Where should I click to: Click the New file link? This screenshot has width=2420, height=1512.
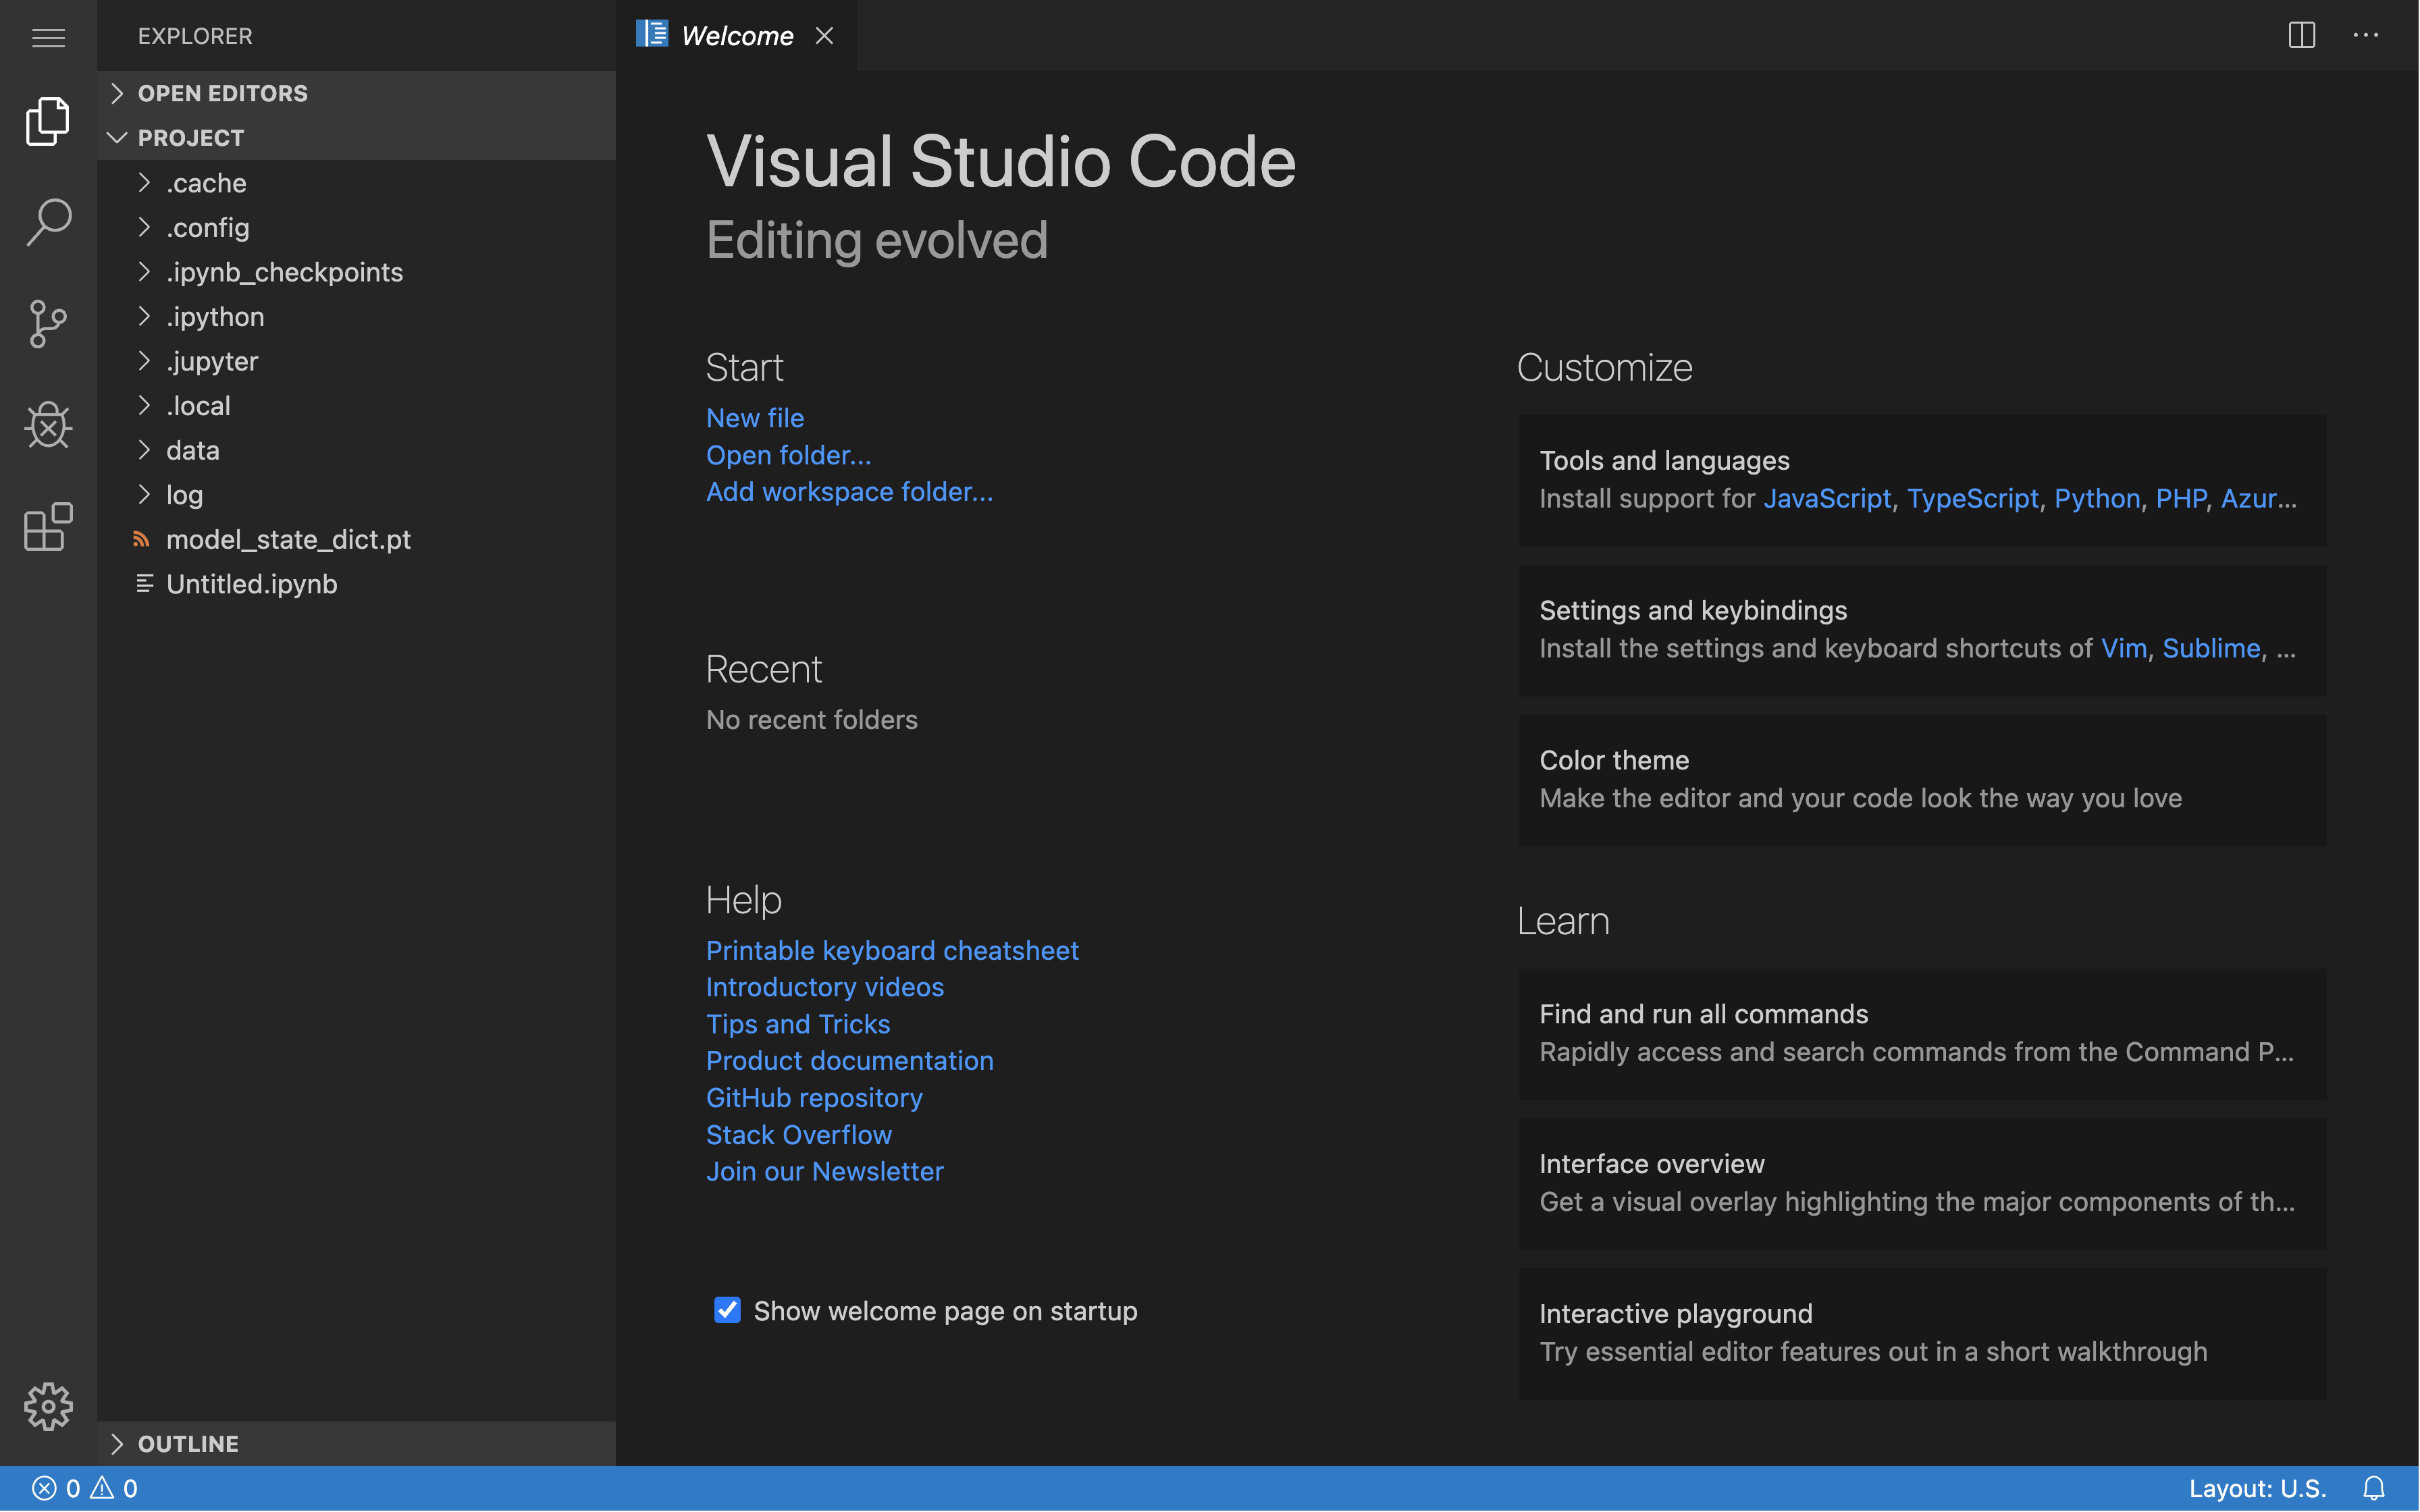[x=755, y=418]
